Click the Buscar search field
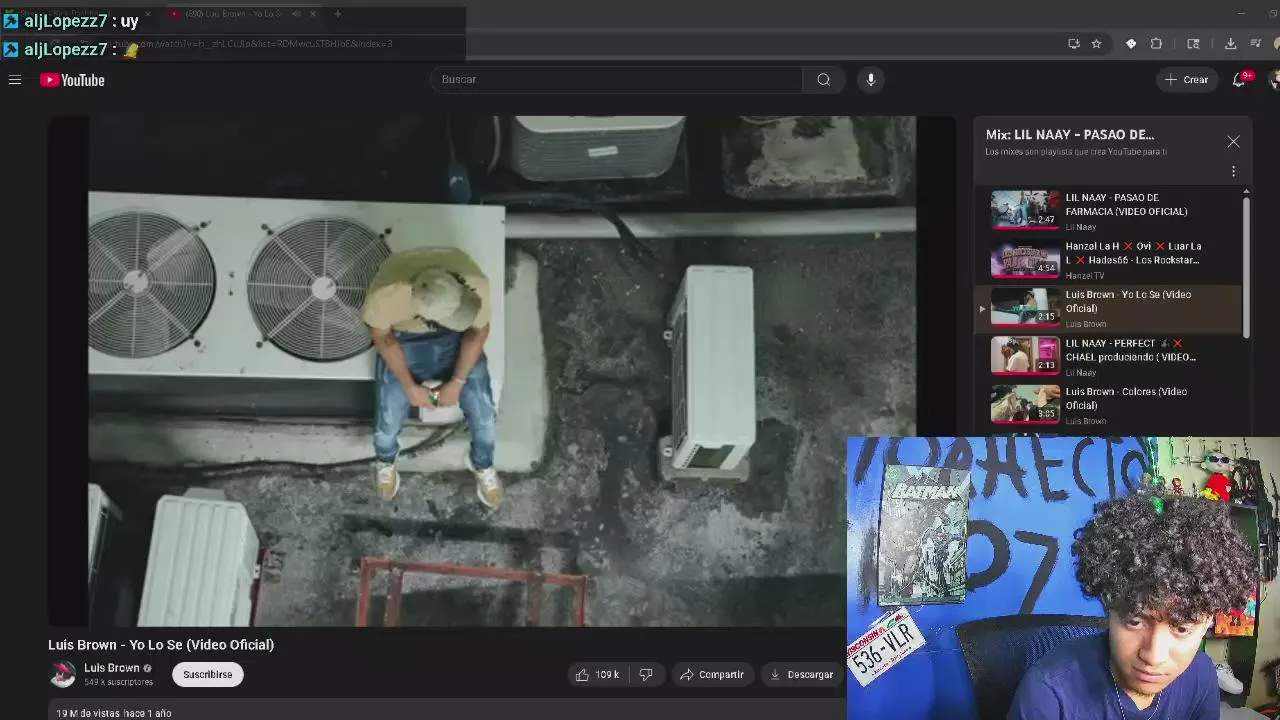Viewport: 1280px width, 720px height. (x=616, y=79)
